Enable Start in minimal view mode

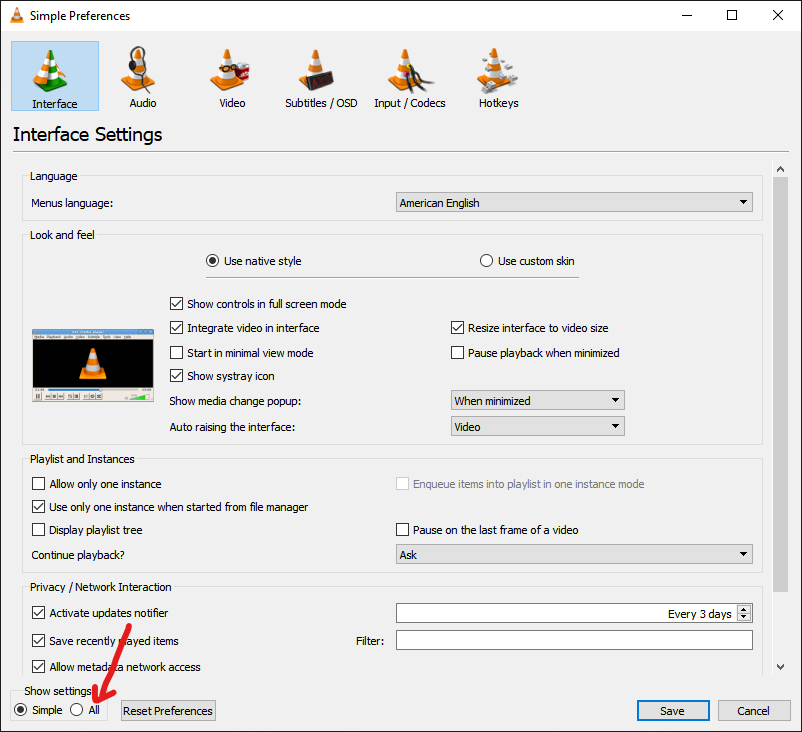(177, 353)
